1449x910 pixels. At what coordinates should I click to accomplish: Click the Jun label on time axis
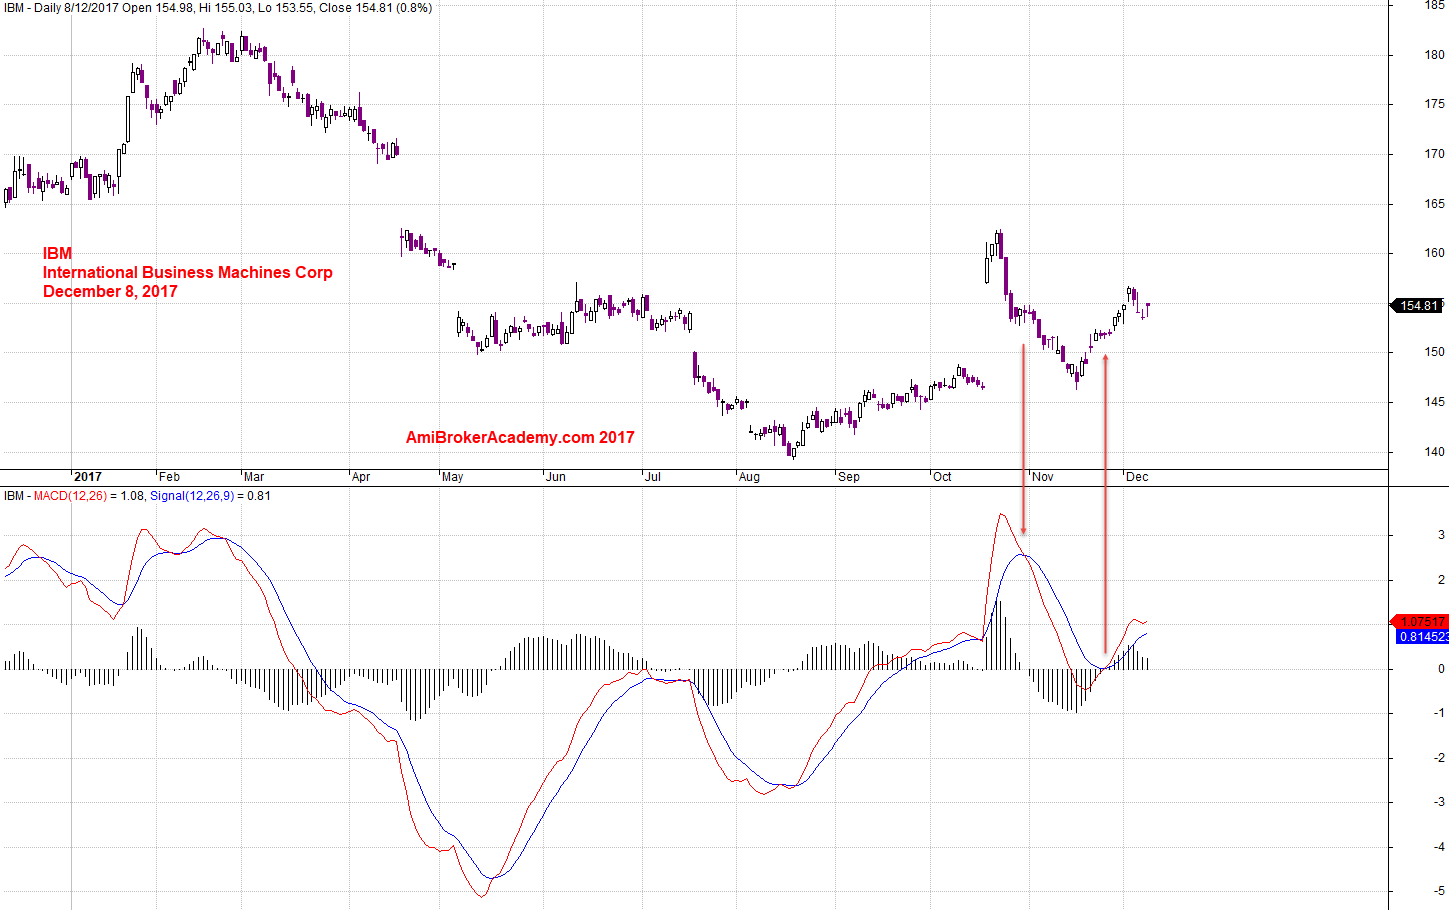click(555, 477)
